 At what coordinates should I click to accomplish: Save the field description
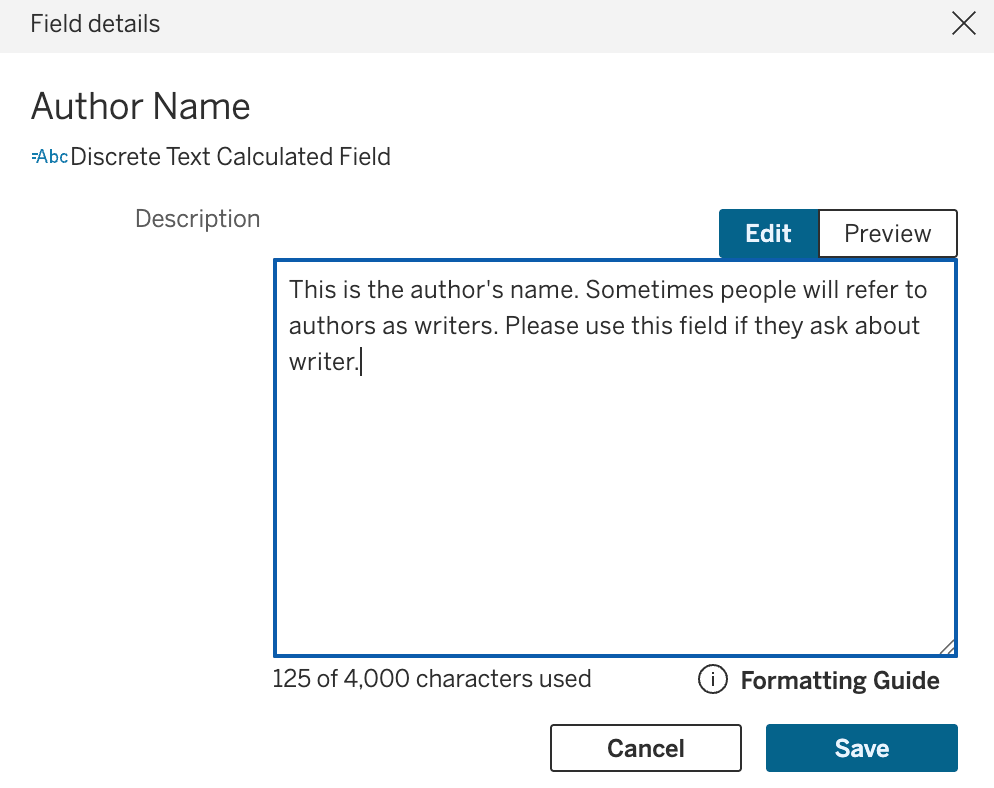[862, 748]
